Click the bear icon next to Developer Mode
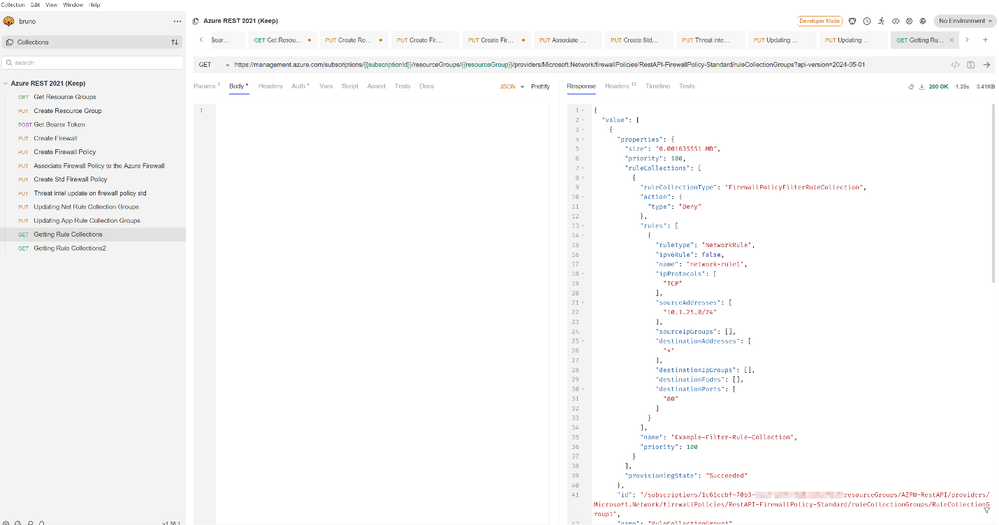This screenshot has height=525, width=999. point(852,21)
